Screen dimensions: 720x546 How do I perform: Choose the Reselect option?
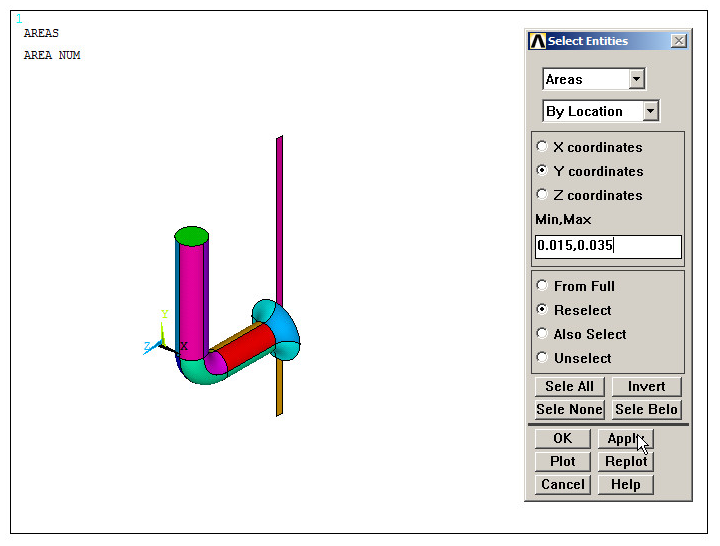[x=542, y=309]
